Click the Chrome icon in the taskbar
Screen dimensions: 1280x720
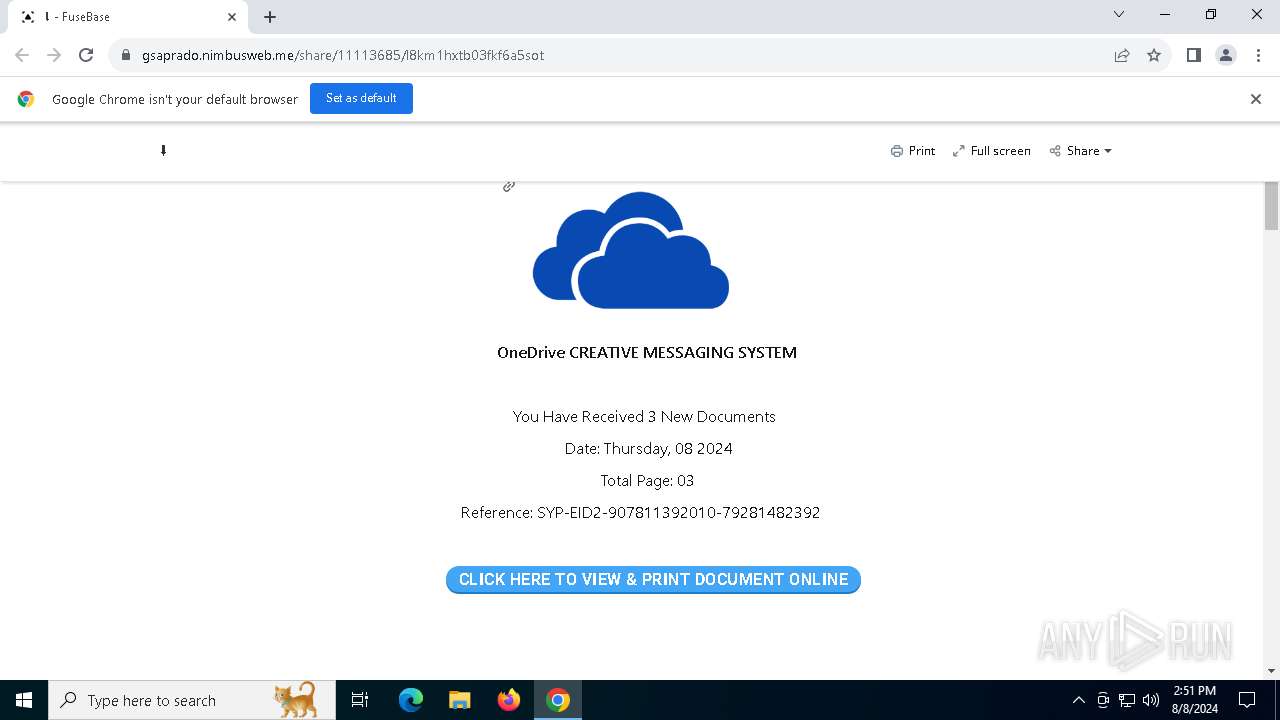pyautogui.click(x=558, y=700)
